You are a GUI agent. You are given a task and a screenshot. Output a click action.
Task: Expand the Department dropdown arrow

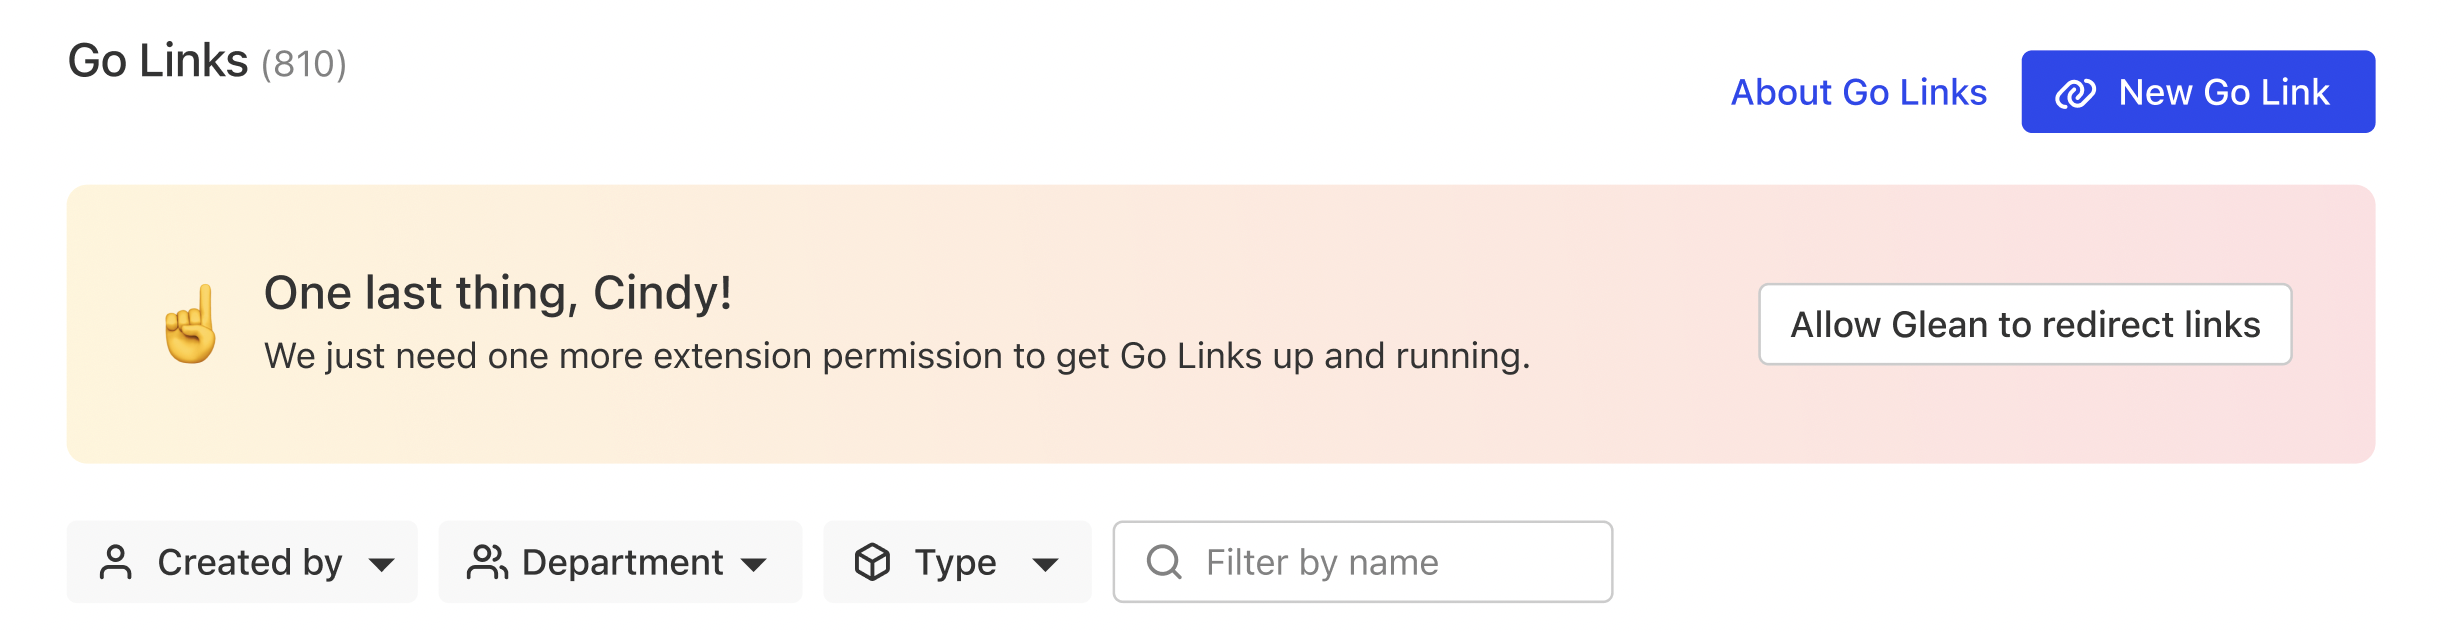(x=754, y=566)
